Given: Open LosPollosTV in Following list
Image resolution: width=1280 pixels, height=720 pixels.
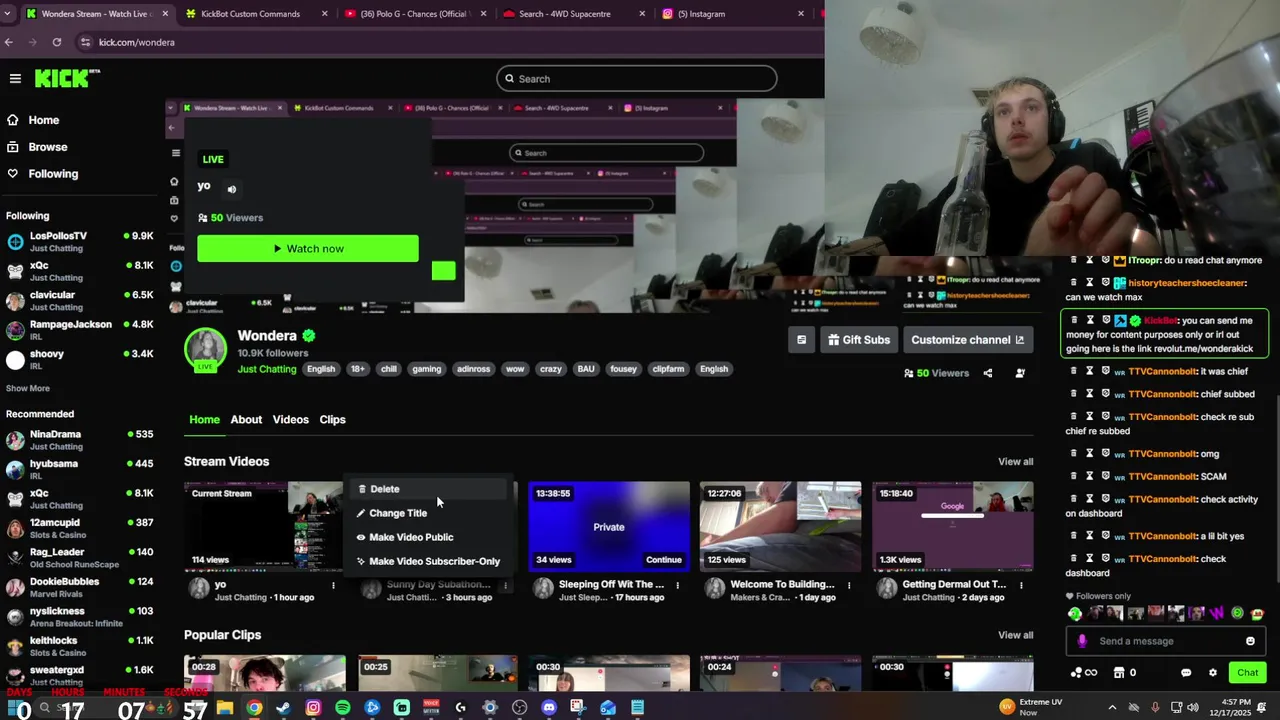Looking at the screenshot, I should coord(80,241).
